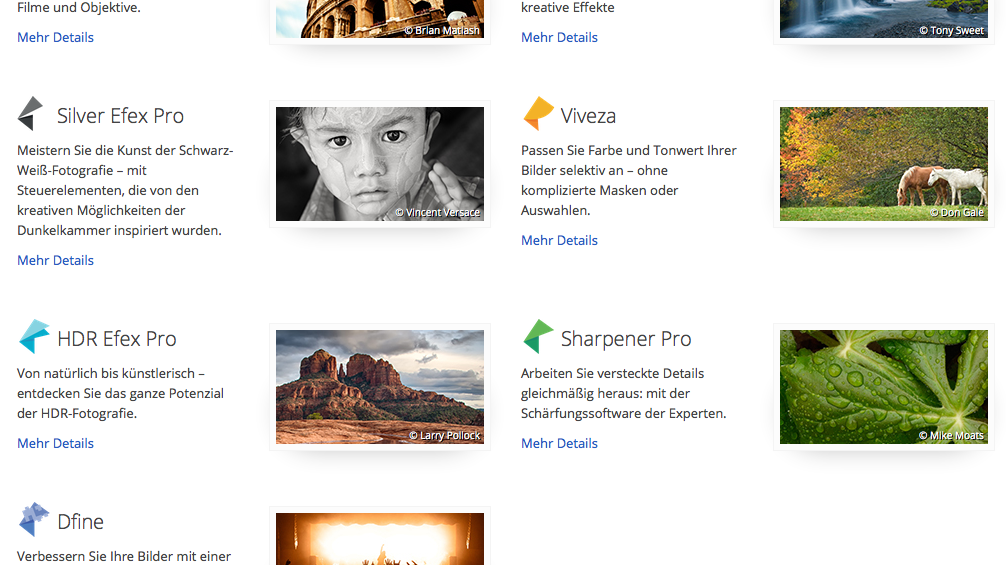The image size is (1006, 565).
Task: Open the Colosseum photo by Brian Matiash
Action: (380, 18)
